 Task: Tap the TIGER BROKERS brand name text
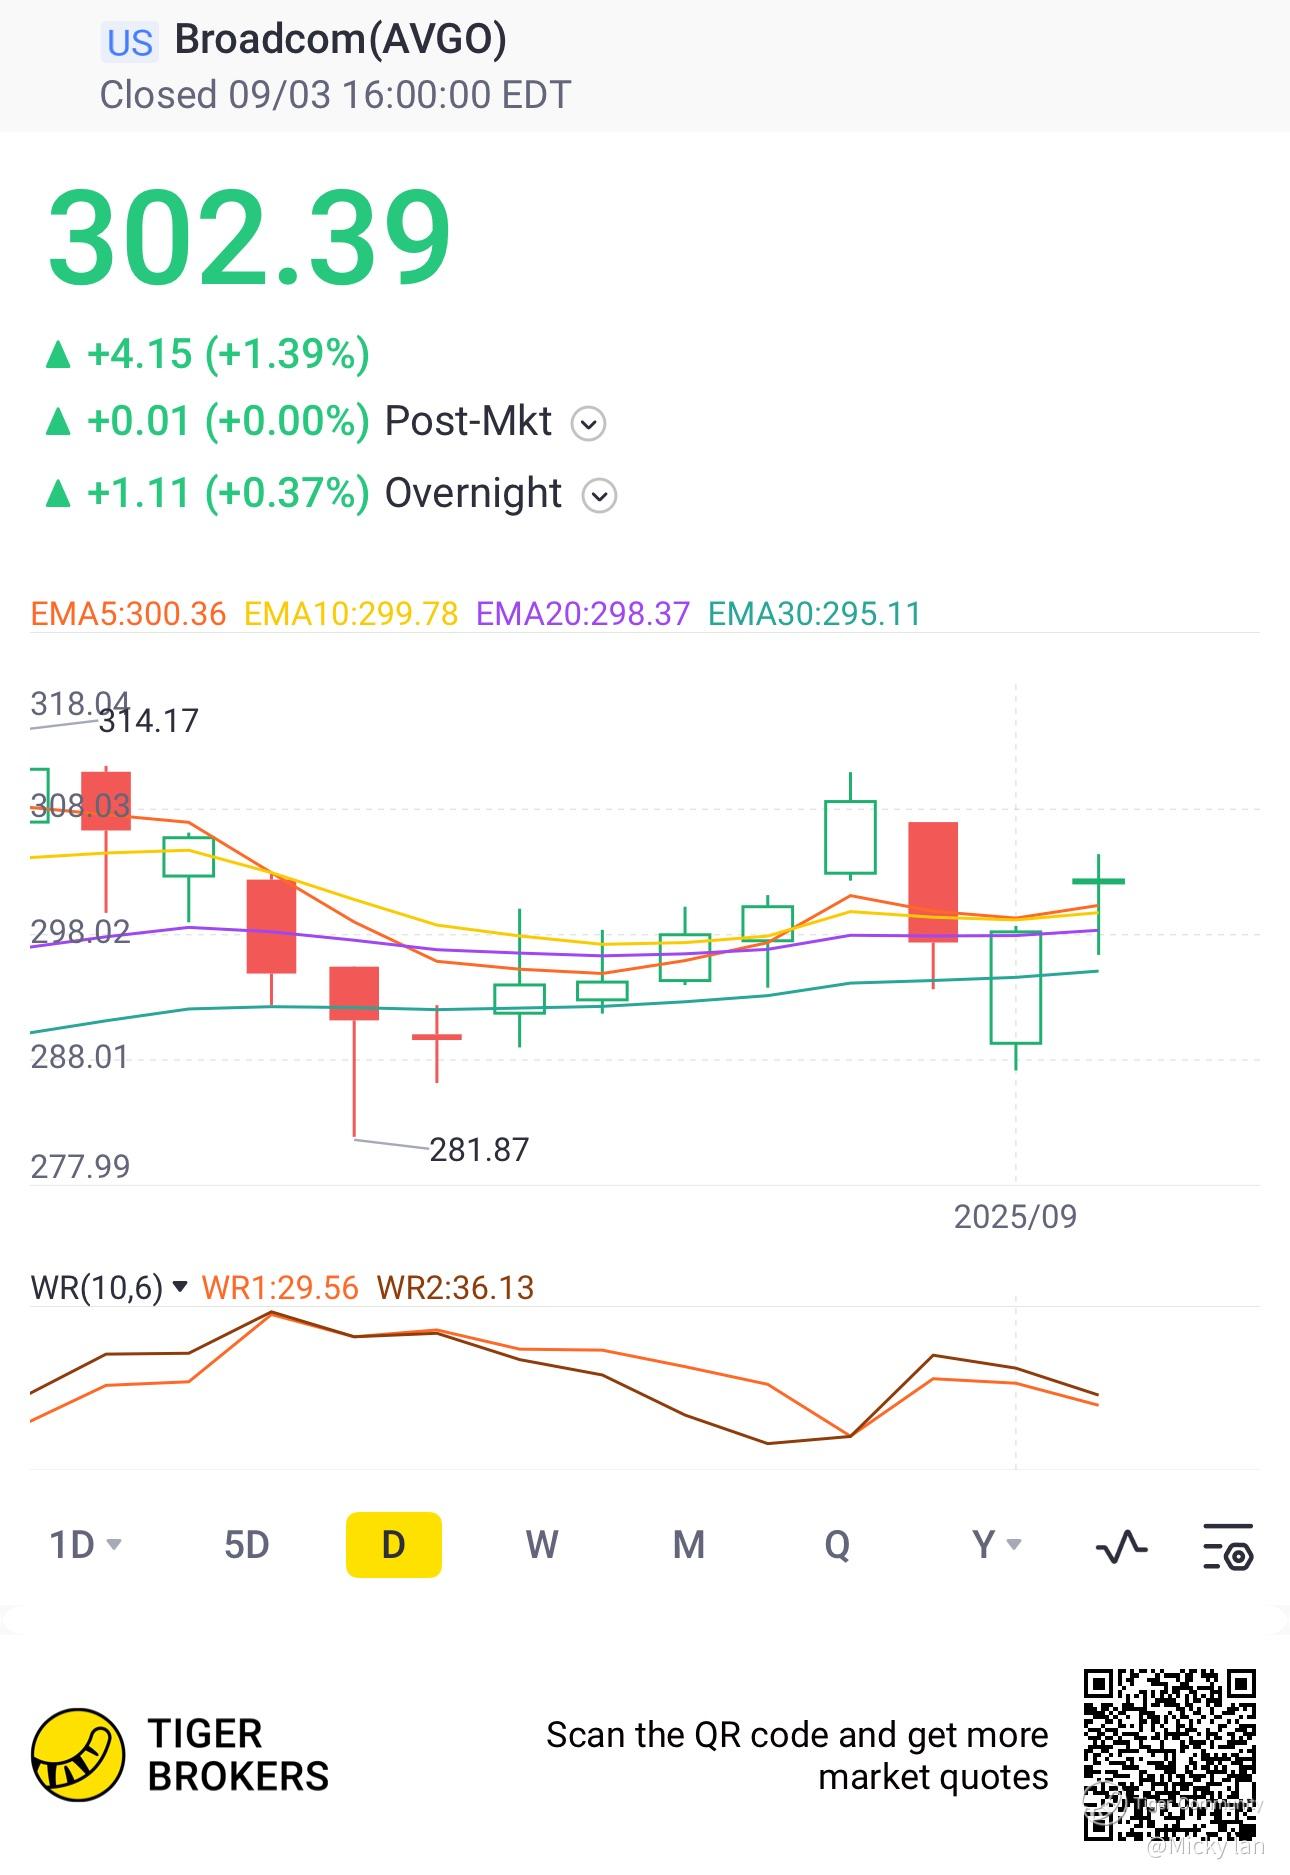tap(238, 1755)
